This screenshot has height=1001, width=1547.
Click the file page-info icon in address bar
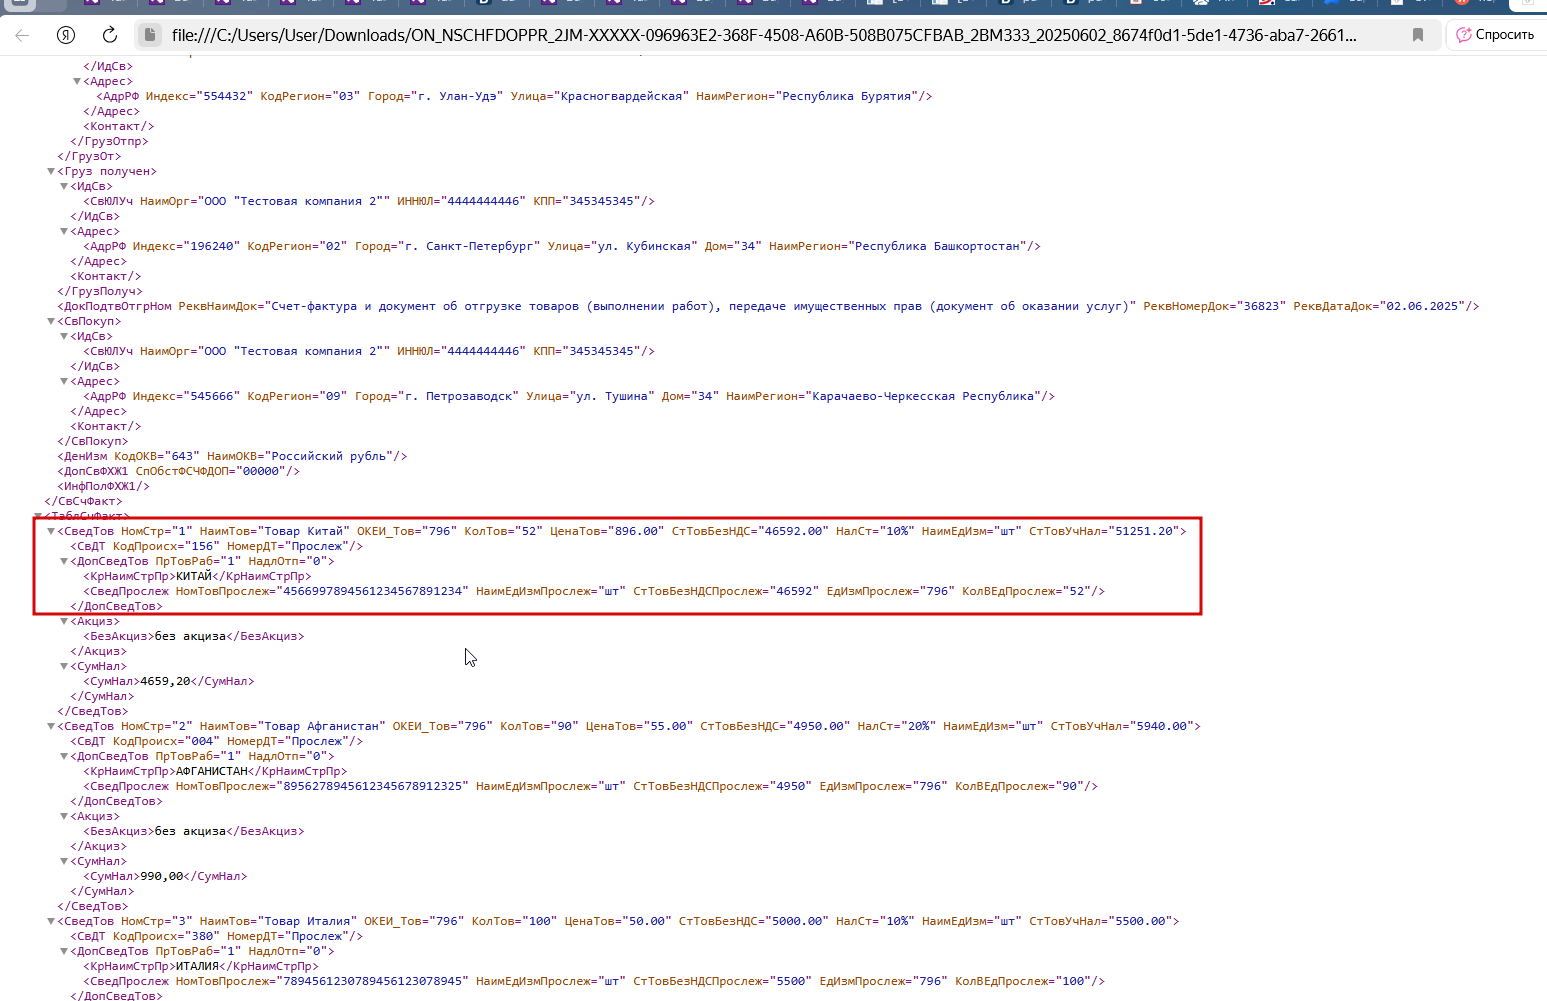pyautogui.click(x=150, y=35)
